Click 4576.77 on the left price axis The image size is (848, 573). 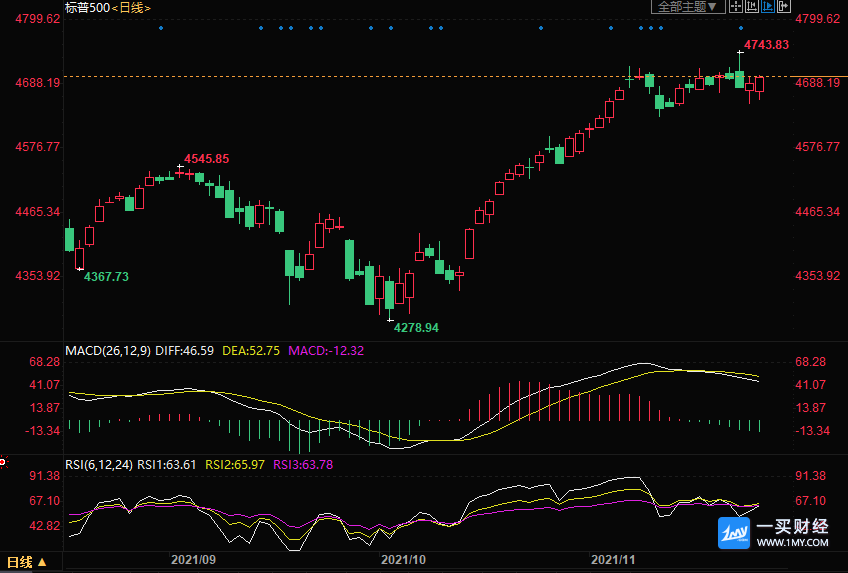38,147
